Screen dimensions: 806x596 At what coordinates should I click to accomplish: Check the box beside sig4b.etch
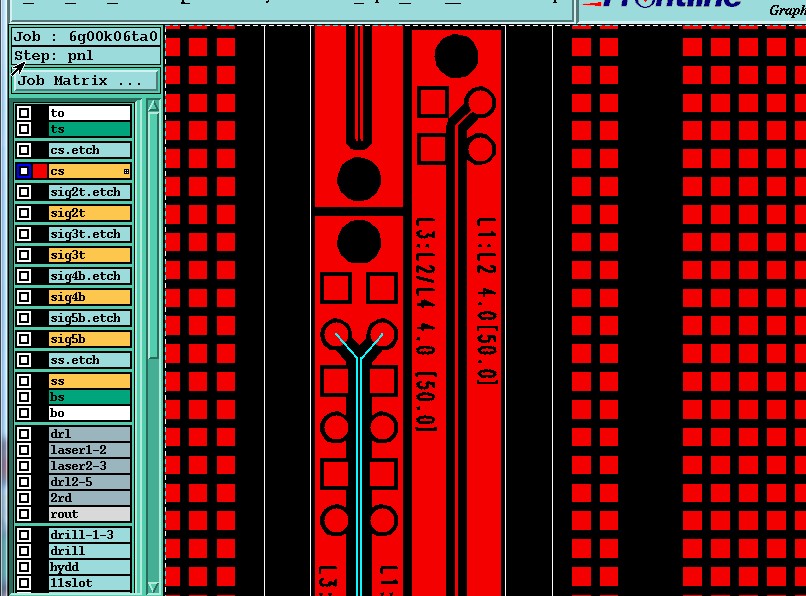[x=24, y=276]
